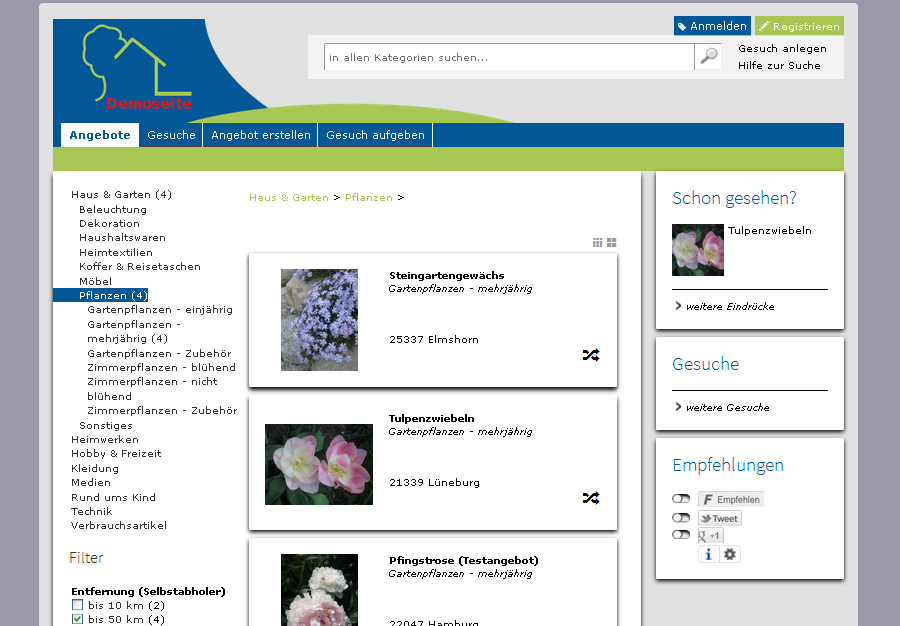The width and height of the screenshot is (900, 626).
Task: Open 'Steingartengewächs' listing title
Action: (447, 275)
